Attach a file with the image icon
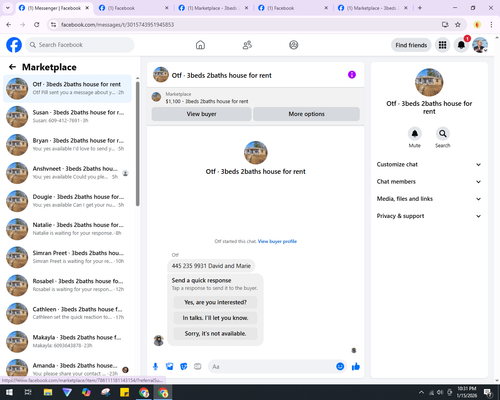Viewport: 500px width, 400px height. (170, 367)
